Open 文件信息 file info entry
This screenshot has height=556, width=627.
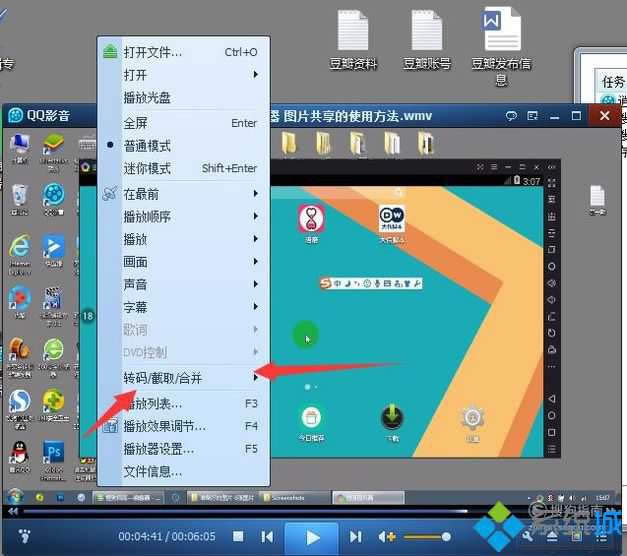[184, 472]
